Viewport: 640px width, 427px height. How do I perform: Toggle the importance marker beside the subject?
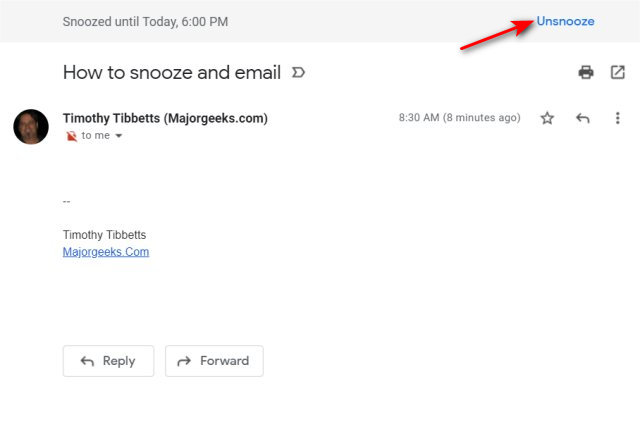[x=298, y=73]
